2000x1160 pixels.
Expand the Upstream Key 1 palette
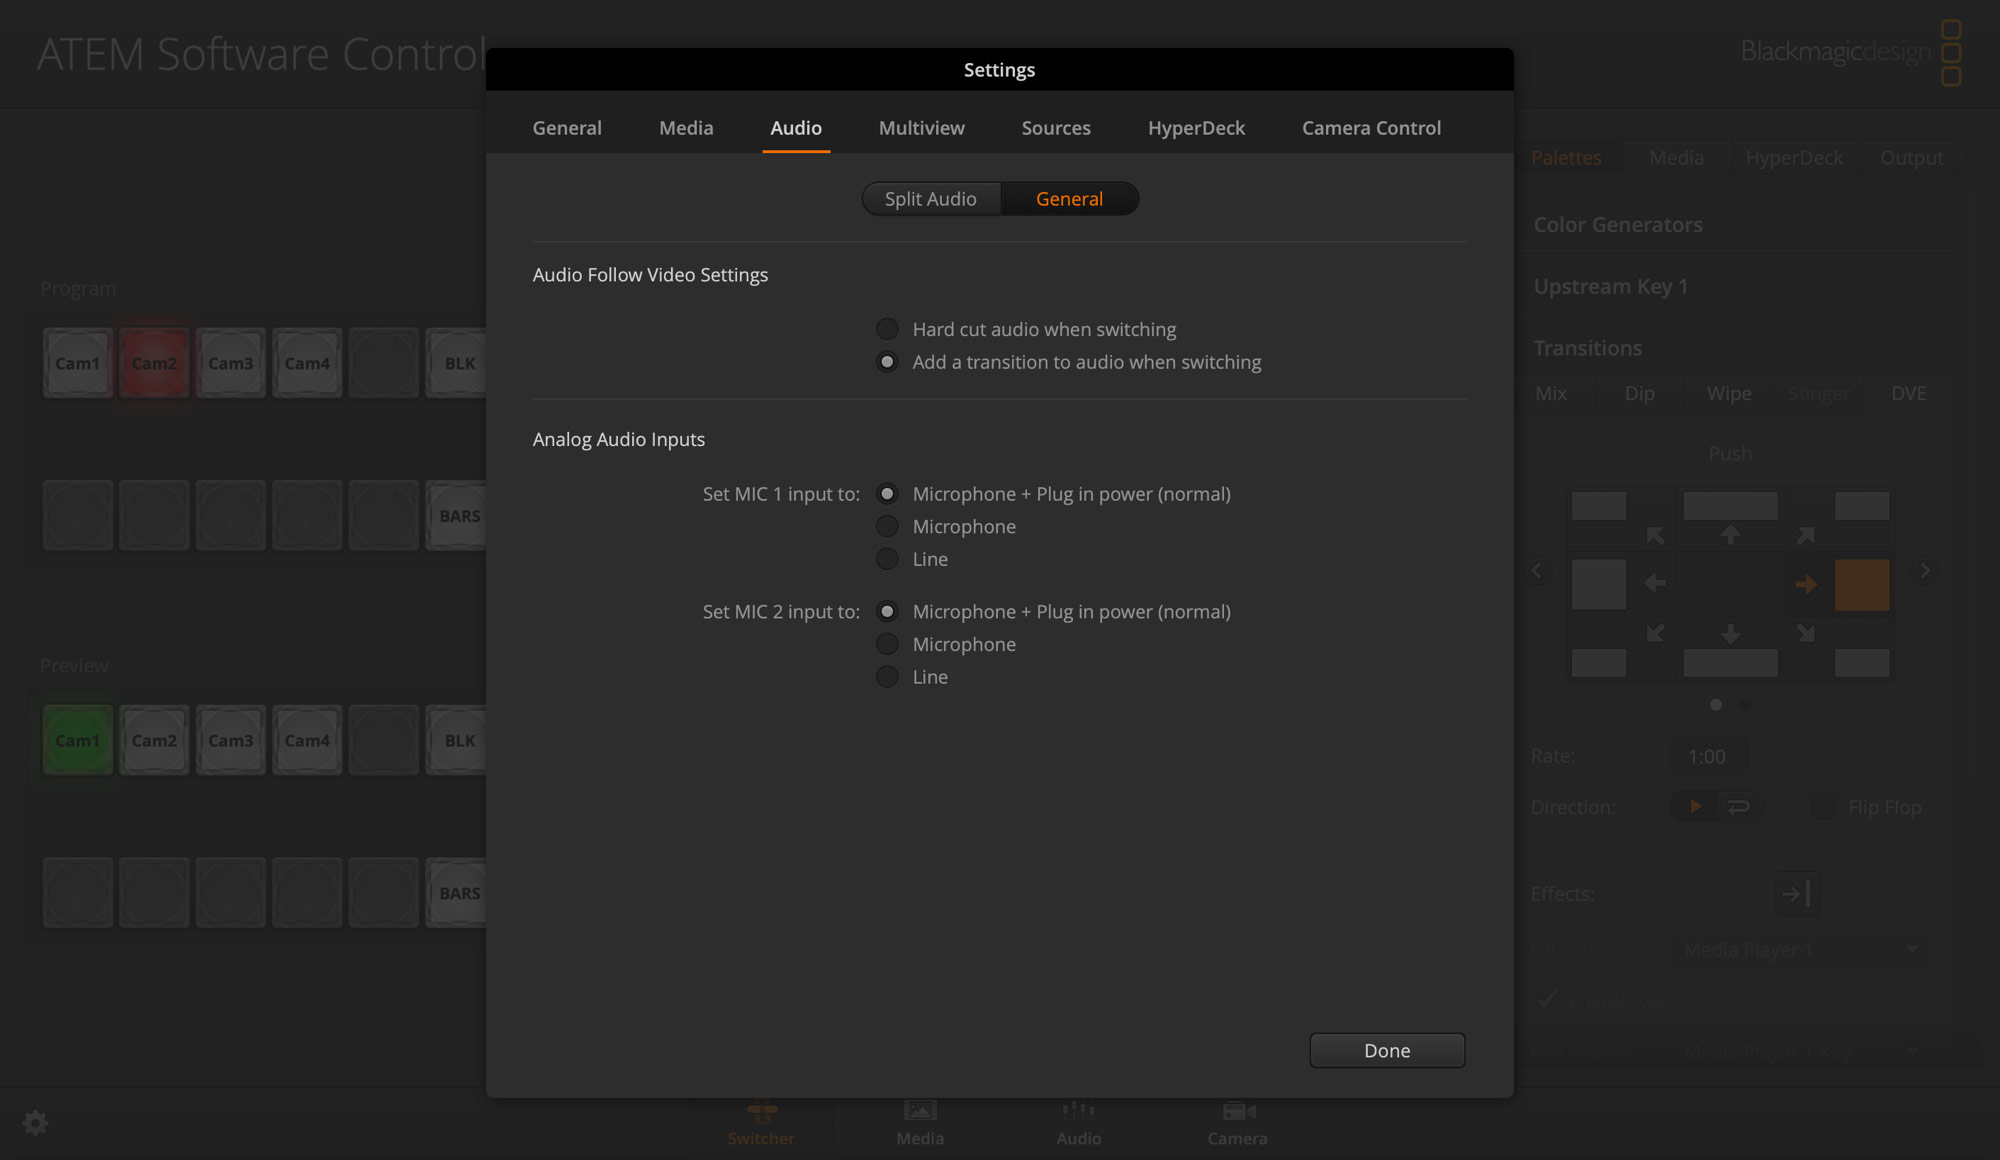pos(1610,286)
